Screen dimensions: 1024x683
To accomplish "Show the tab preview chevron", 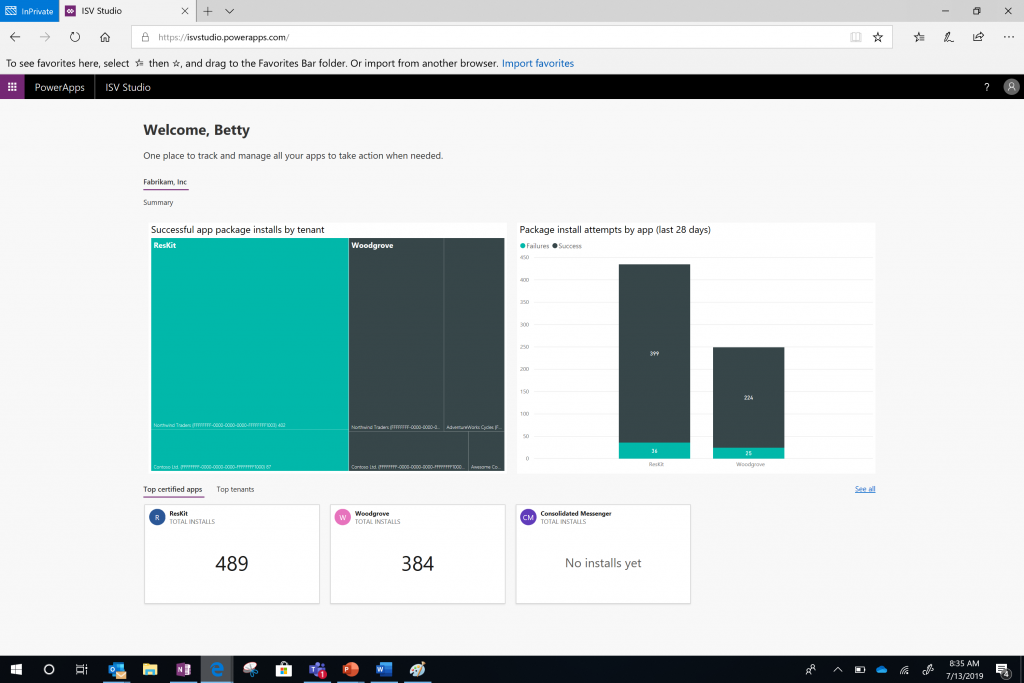I will 229,11.
